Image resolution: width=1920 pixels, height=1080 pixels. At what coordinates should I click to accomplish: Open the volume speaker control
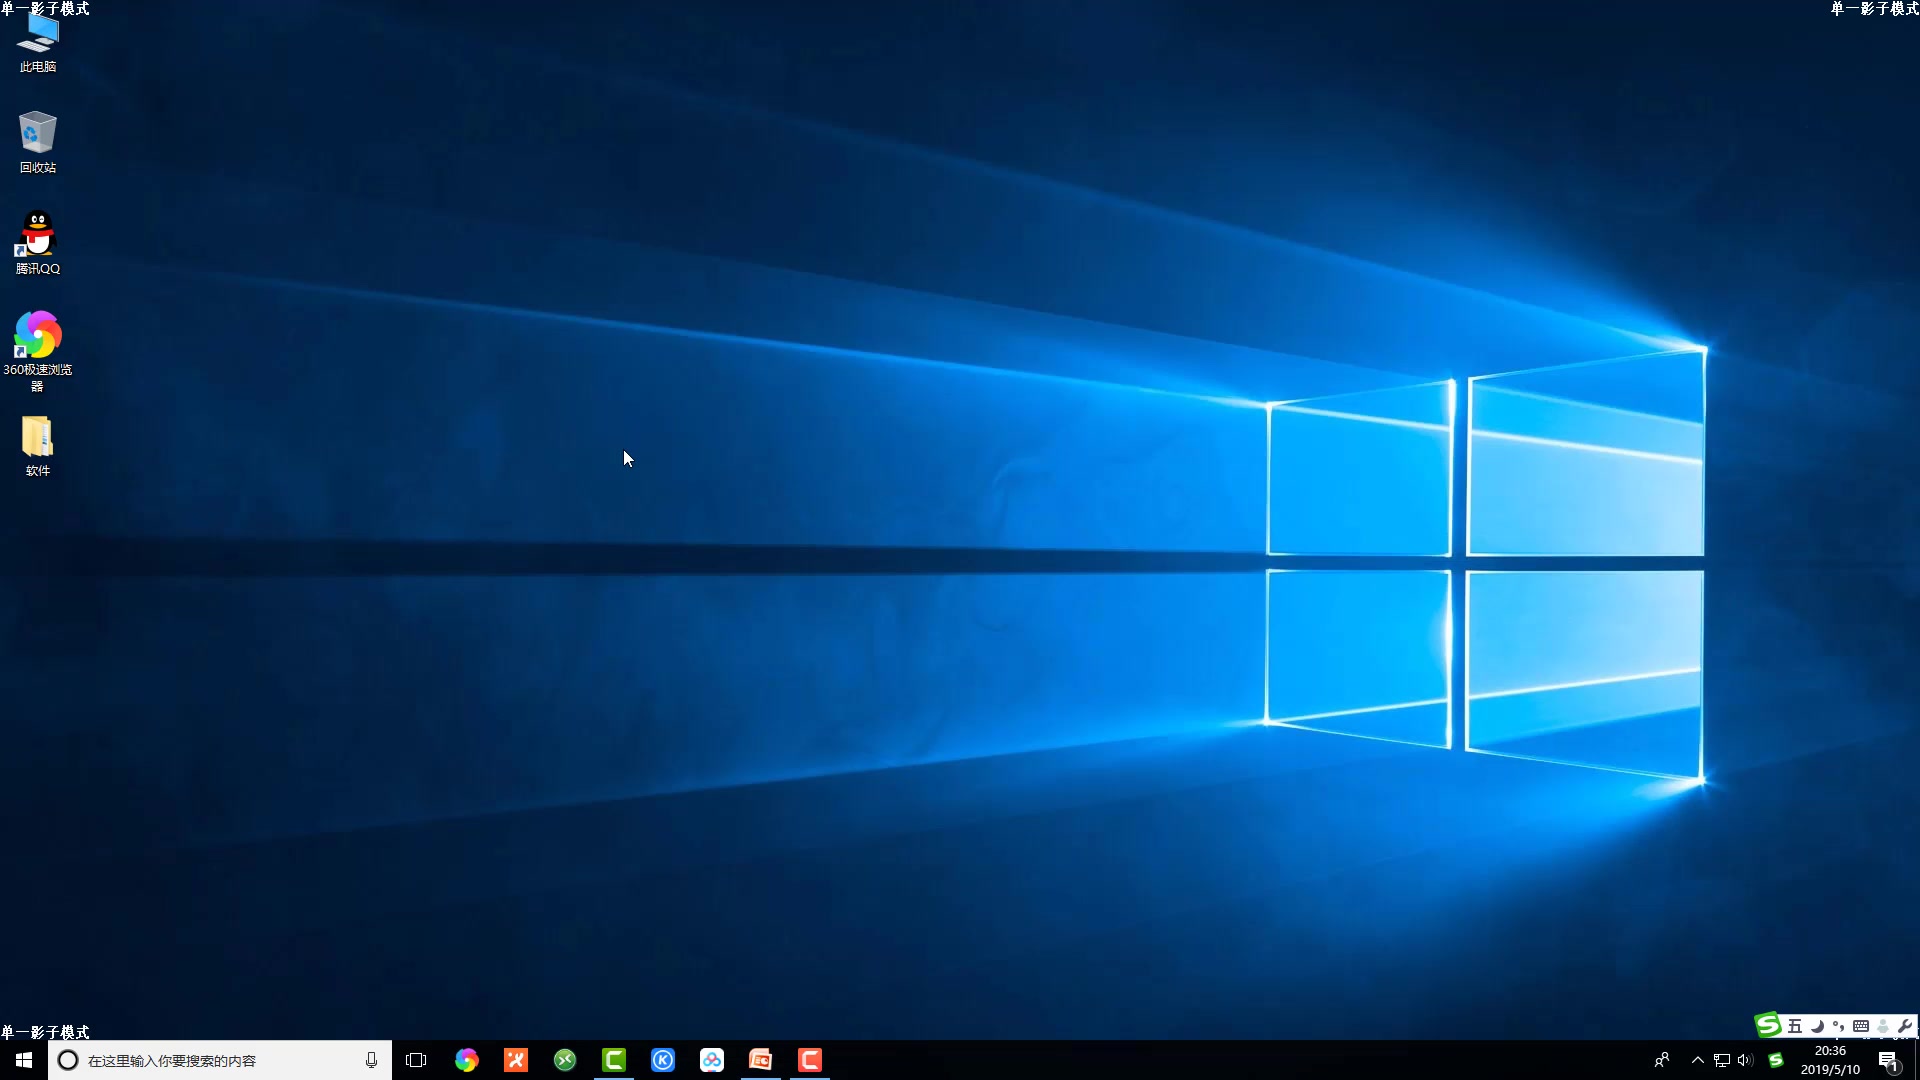click(1745, 1060)
